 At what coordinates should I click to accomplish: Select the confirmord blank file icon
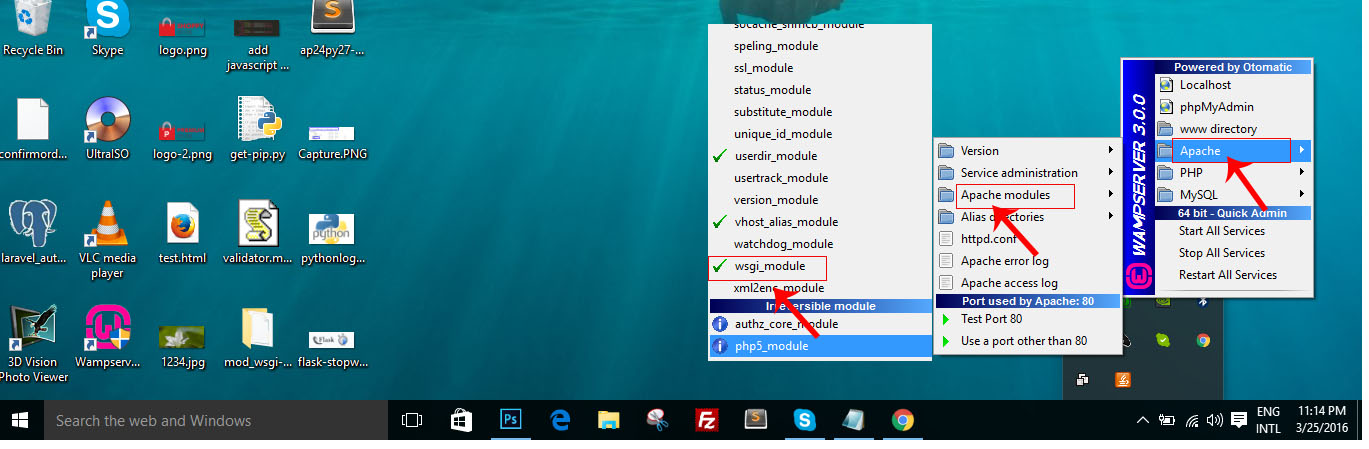tap(33, 129)
